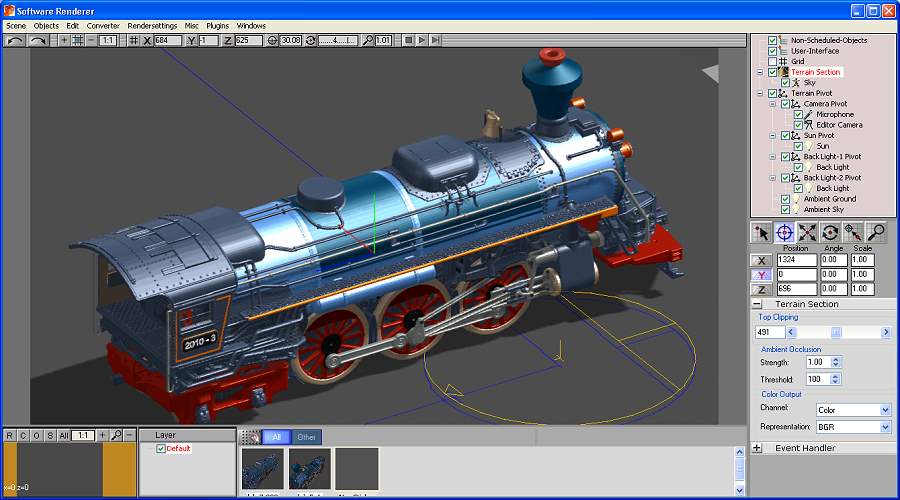Viewport: 900px width, 500px height.
Task: Choose the four-arrow scale tool
Action: 807,232
